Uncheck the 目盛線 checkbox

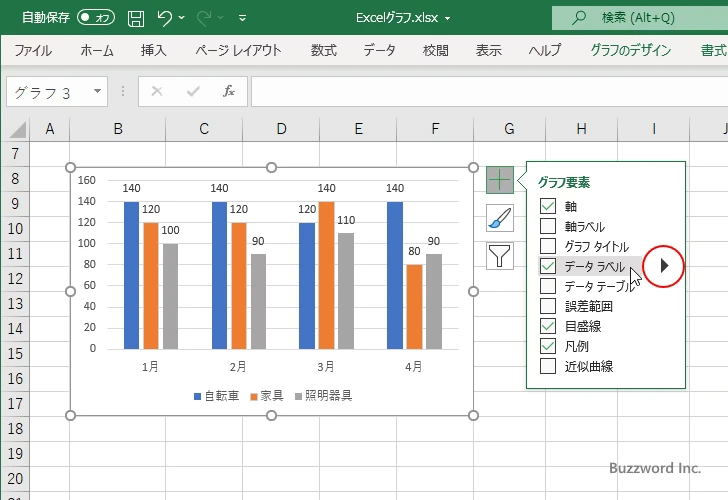548,326
